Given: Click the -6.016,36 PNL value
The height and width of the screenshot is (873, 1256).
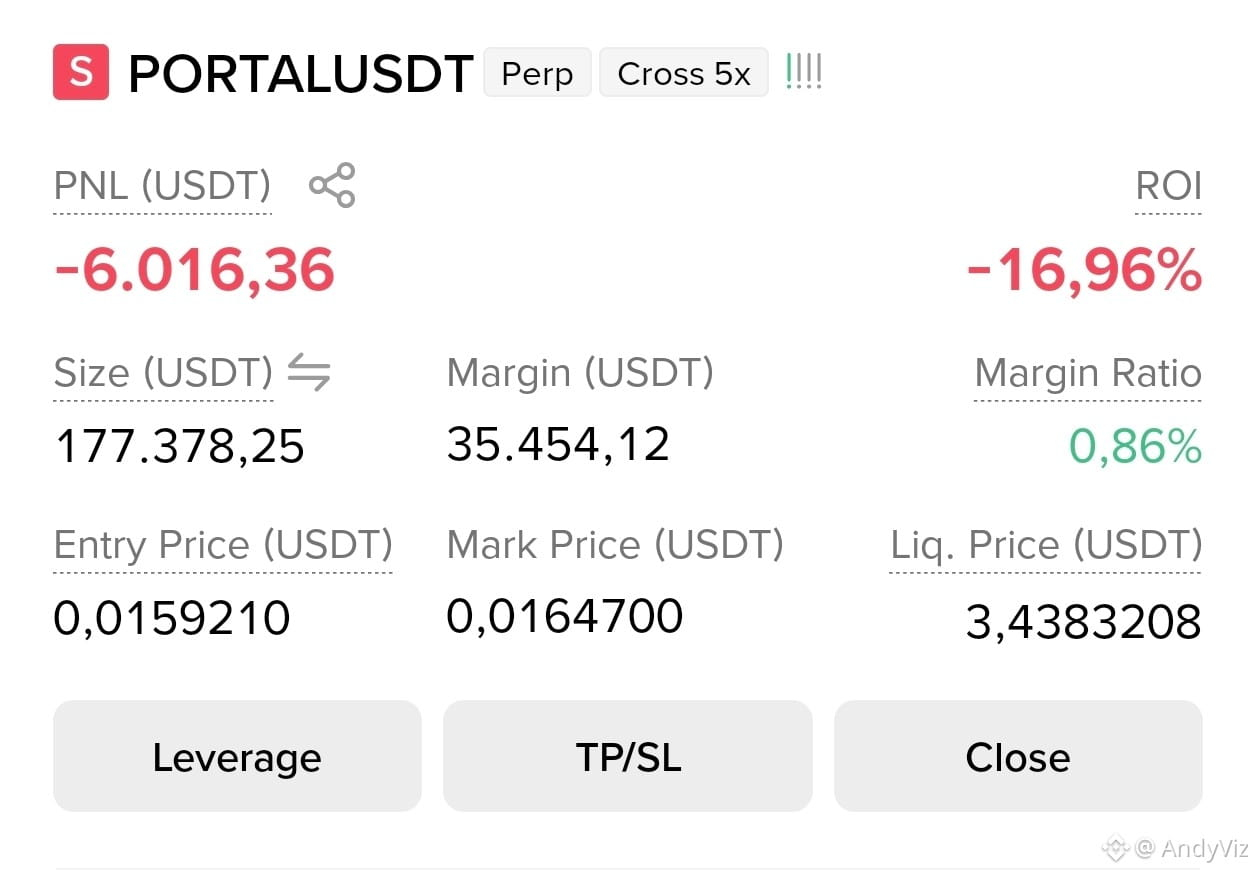Looking at the screenshot, I should pos(194,270).
